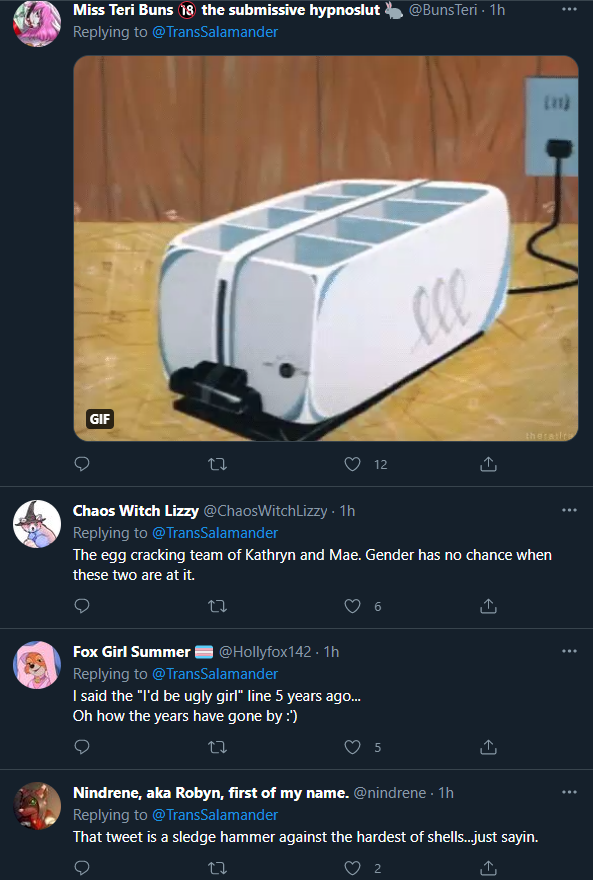View Fox Girl Summer's avatar profile
The image size is (593, 880).
(37, 665)
